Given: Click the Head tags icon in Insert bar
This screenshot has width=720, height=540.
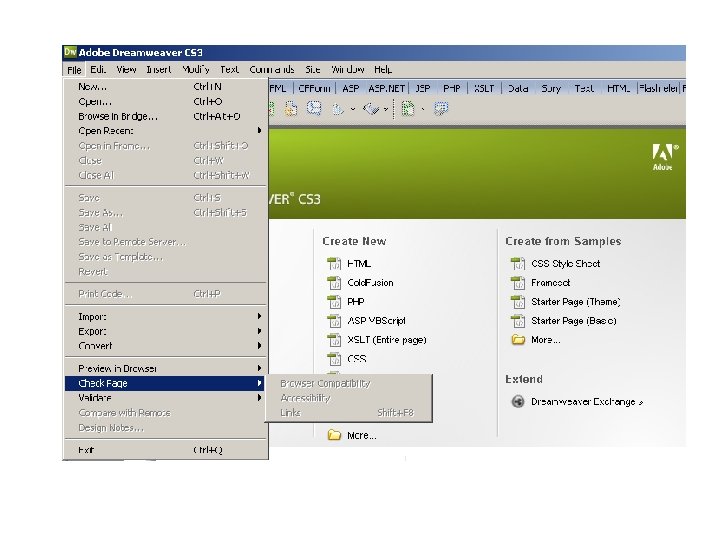Looking at the screenshot, I should tap(338, 109).
